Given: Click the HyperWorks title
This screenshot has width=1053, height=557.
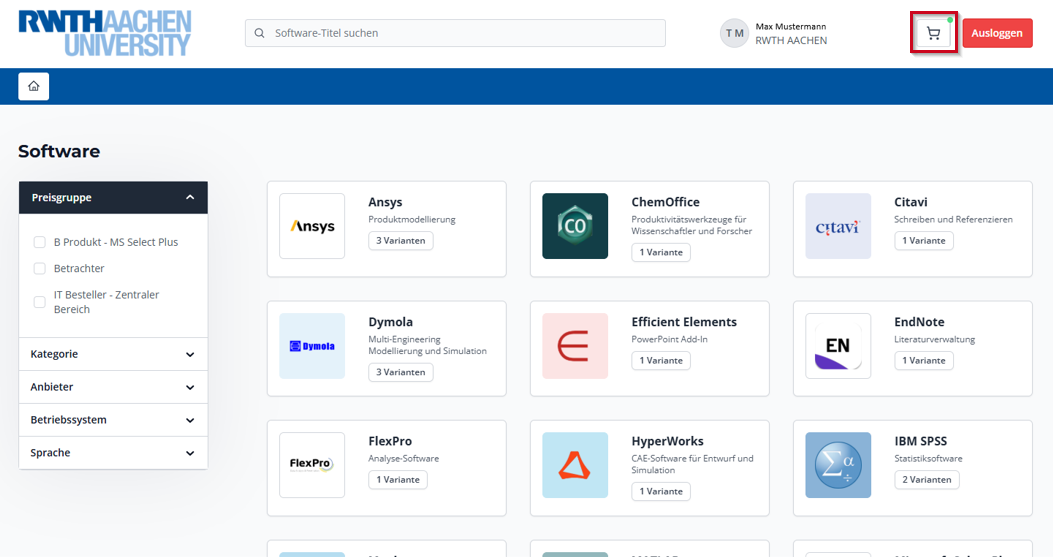Looking at the screenshot, I should coord(668,441).
